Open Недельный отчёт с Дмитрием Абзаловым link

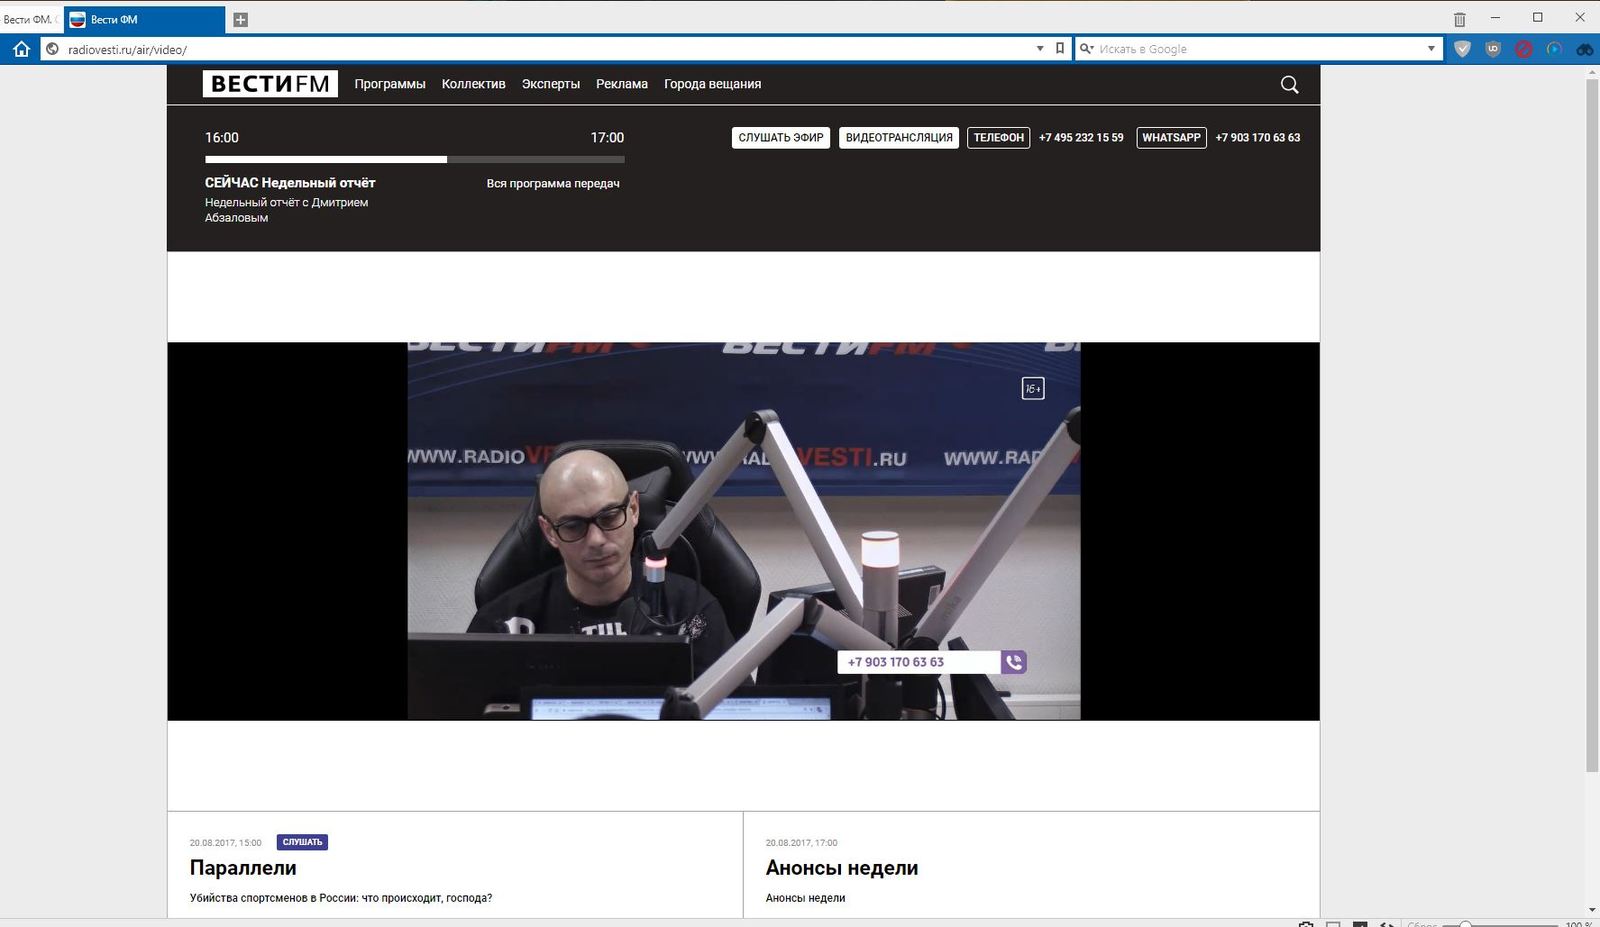[x=286, y=210]
